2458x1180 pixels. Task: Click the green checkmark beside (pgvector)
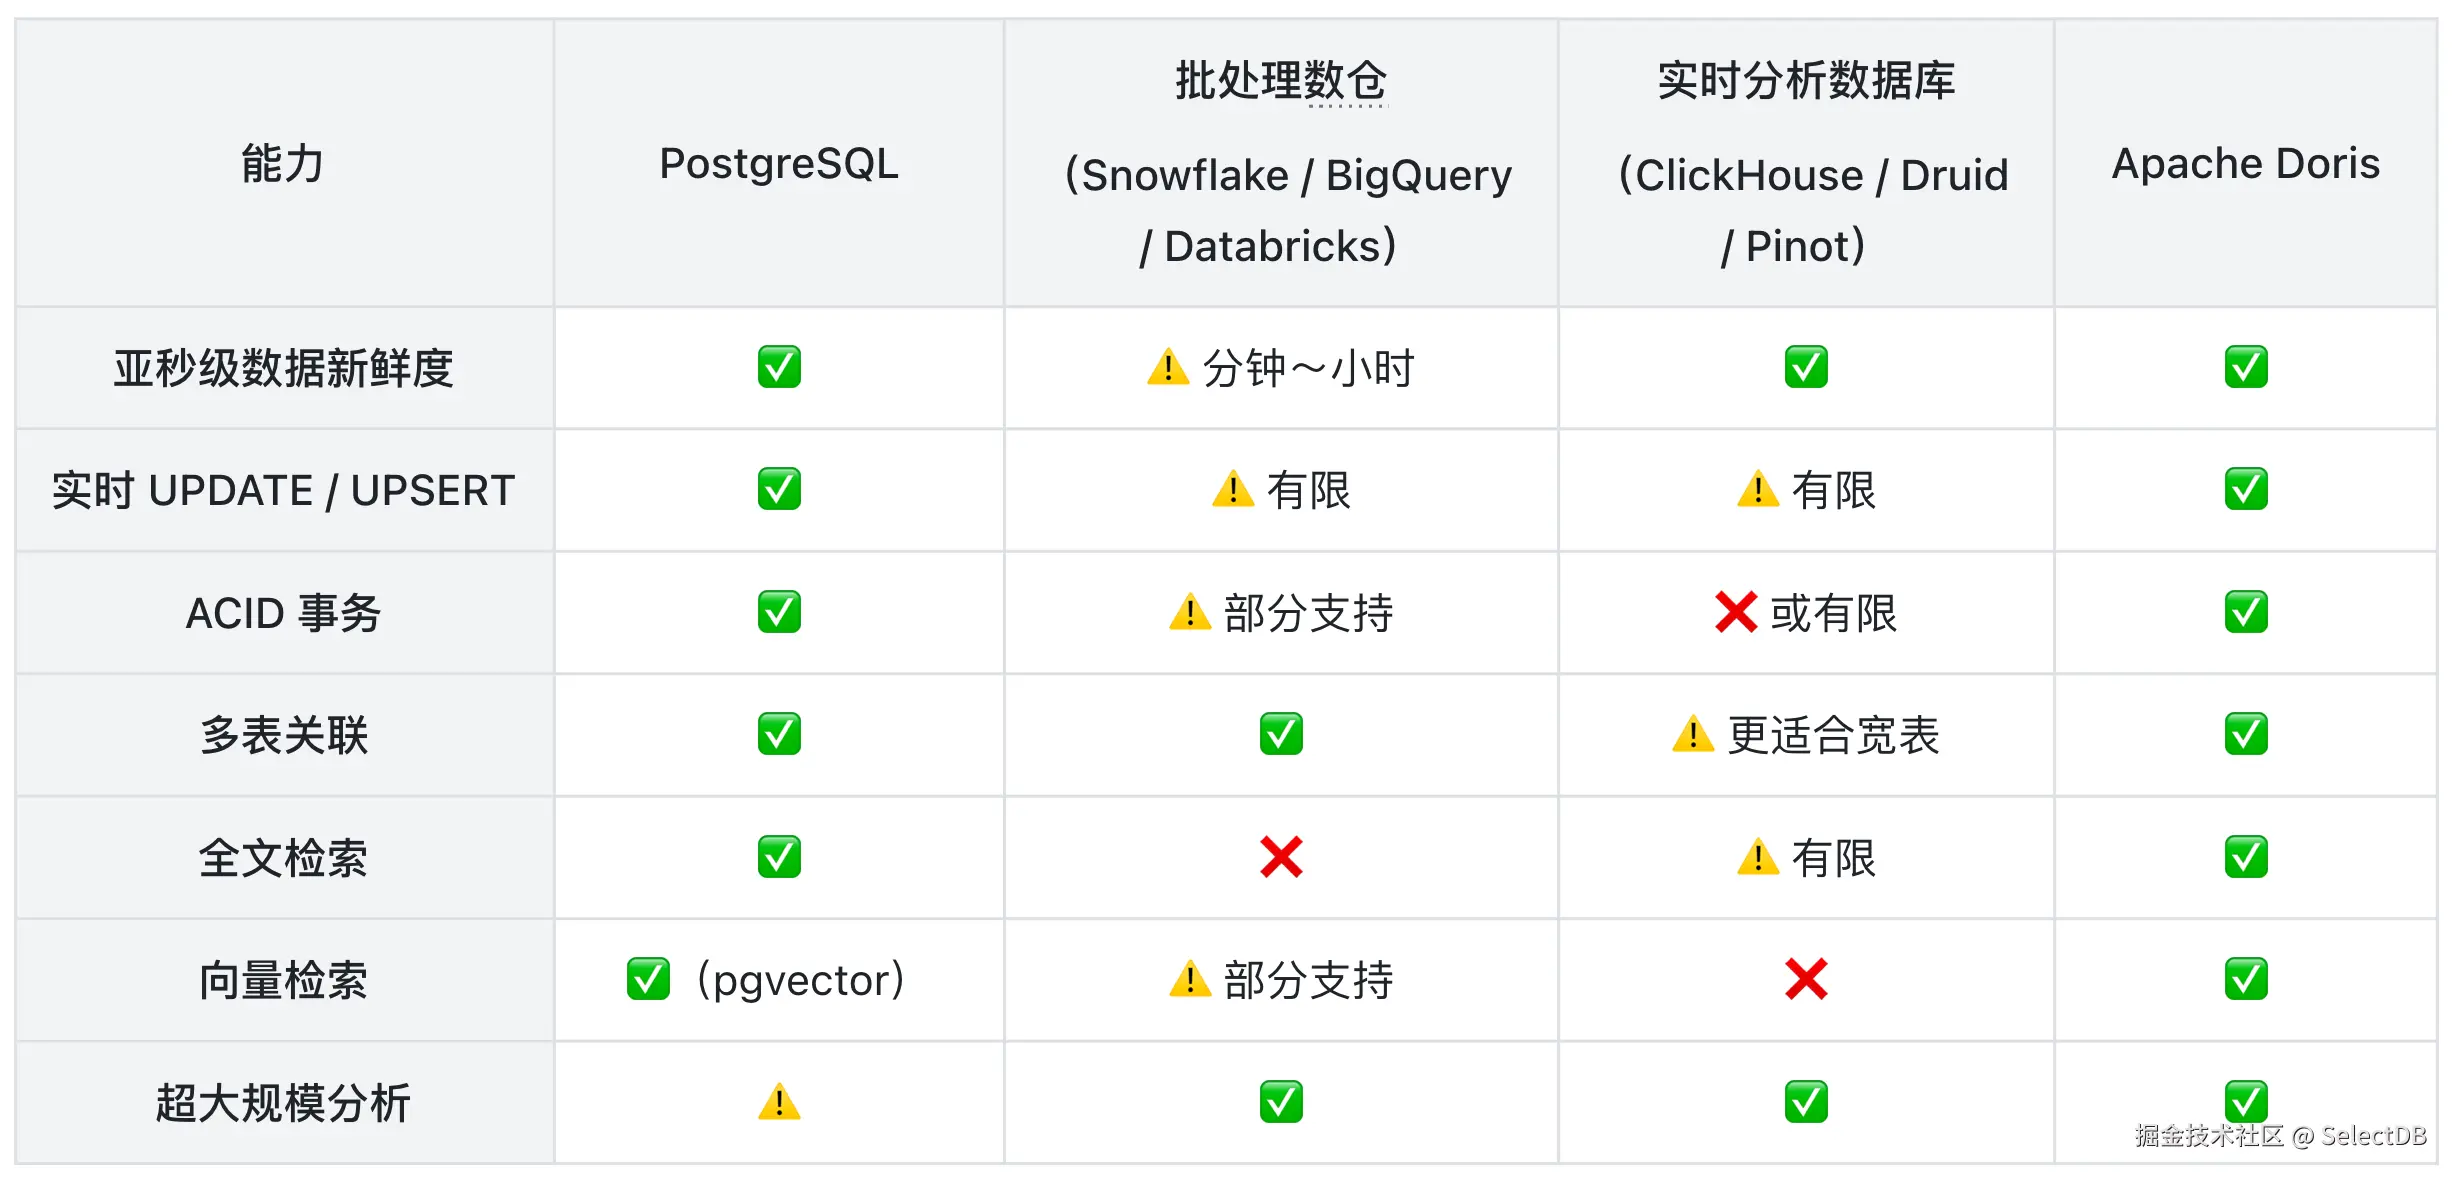pos(648,979)
